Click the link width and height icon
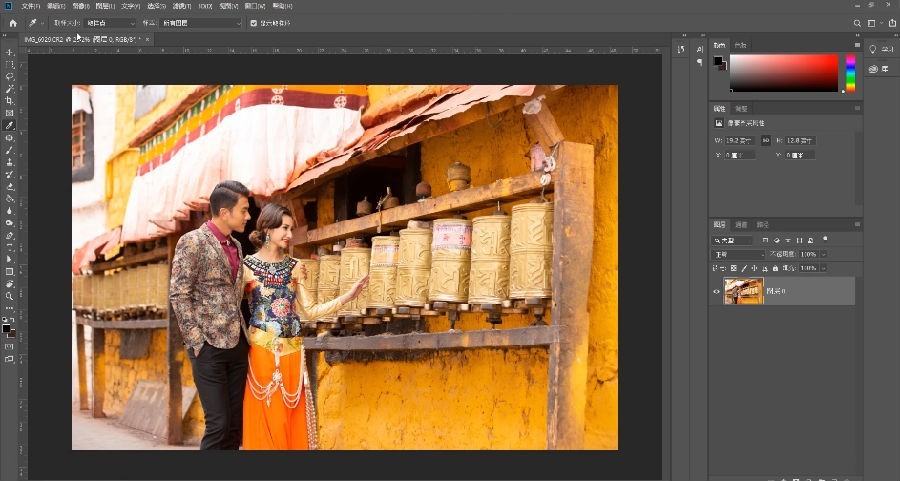This screenshot has height=481, width=900. [x=766, y=140]
